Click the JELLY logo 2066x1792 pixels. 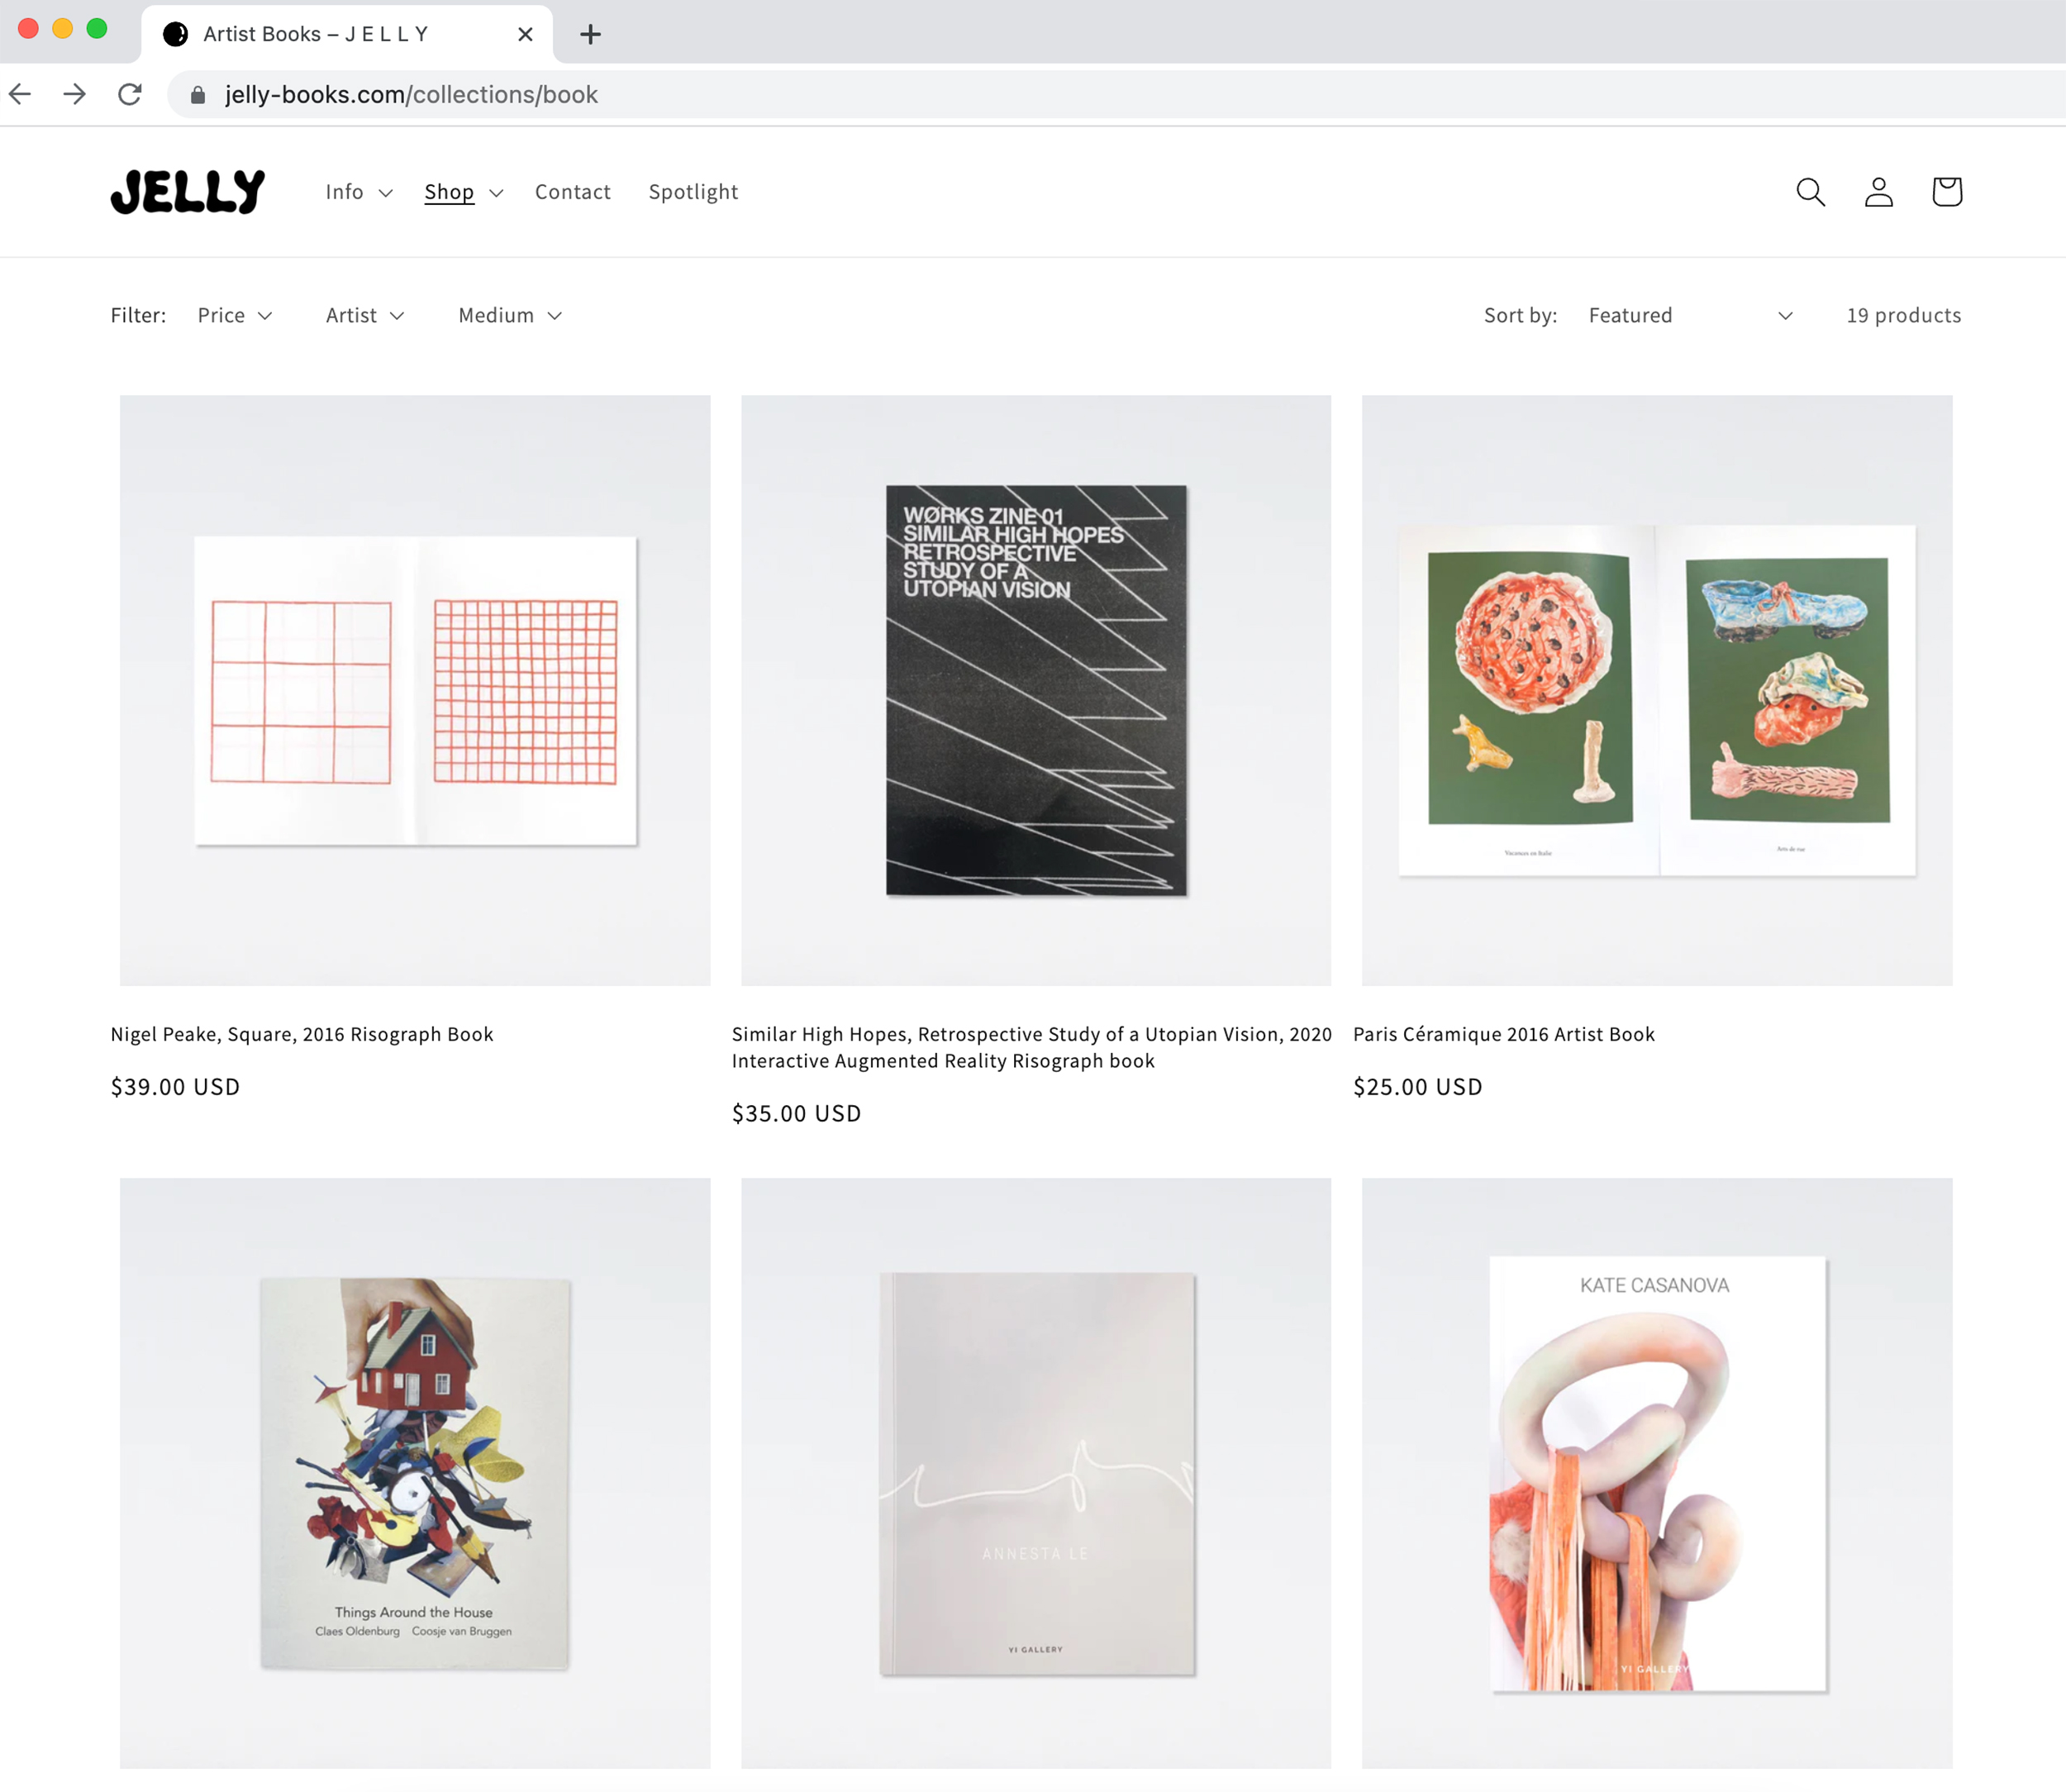tap(188, 191)
